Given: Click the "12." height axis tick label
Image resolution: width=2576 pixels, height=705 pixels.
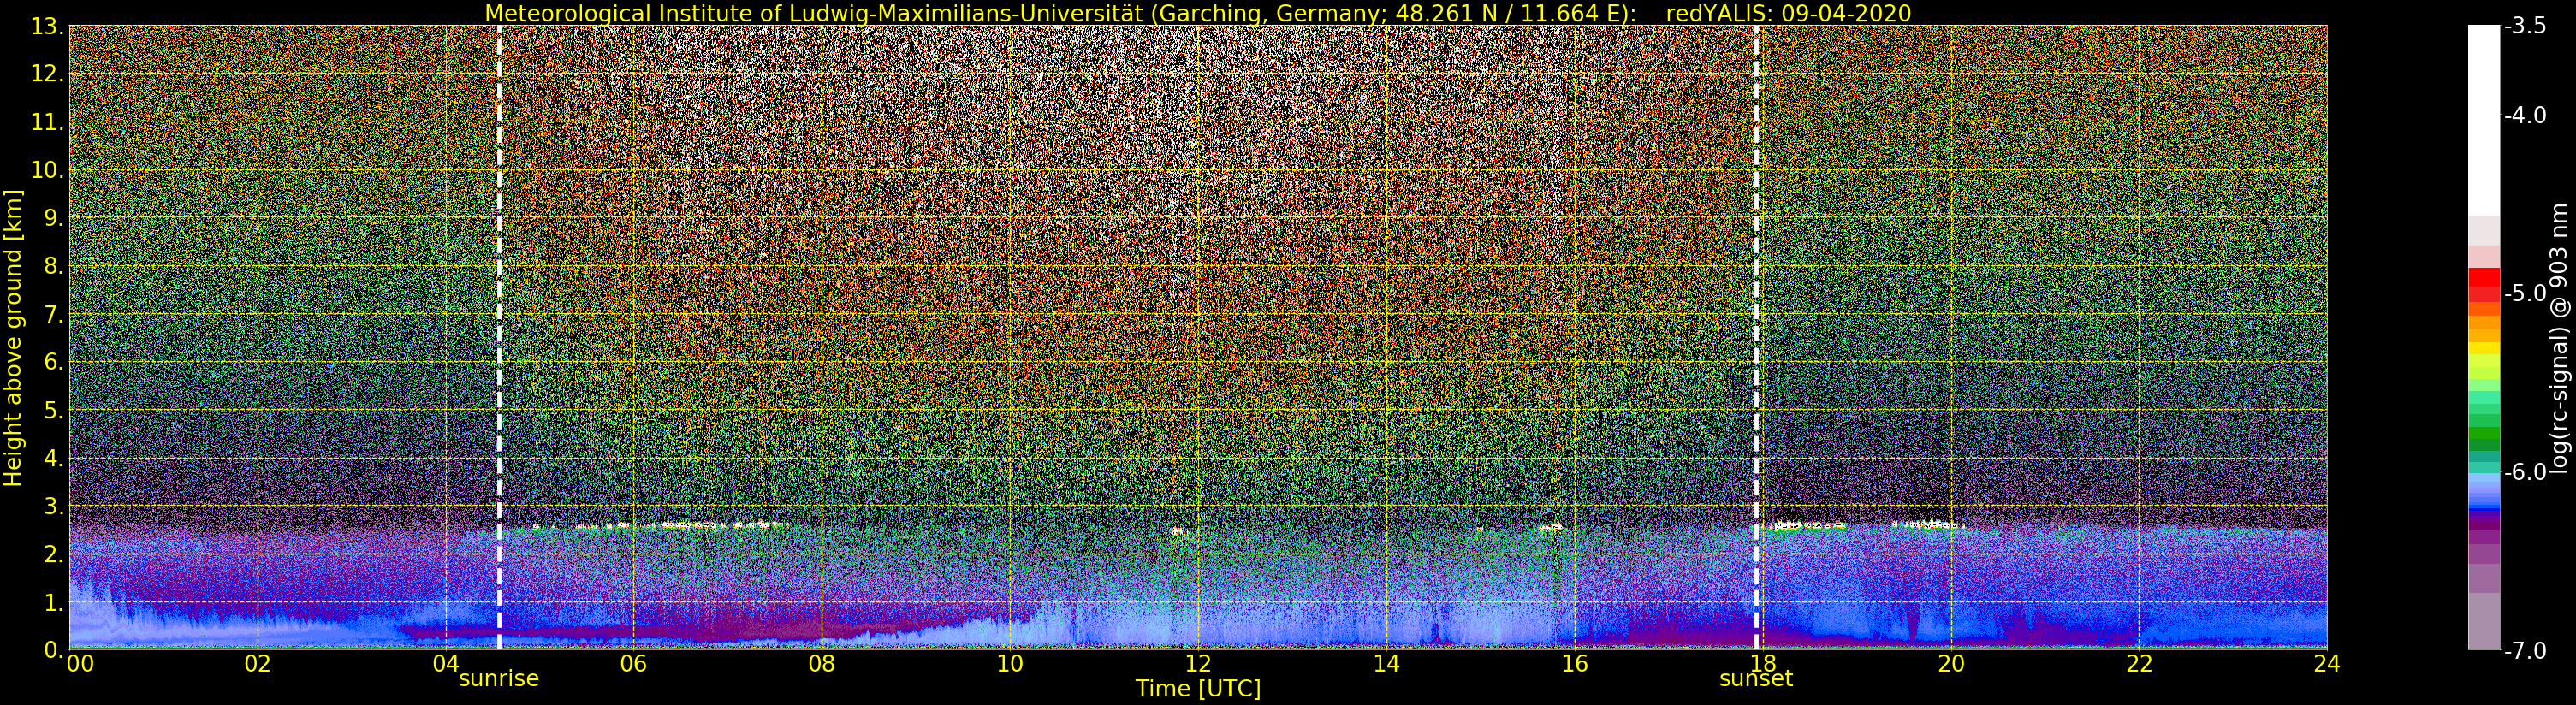Looking at the screenshot, I should [x=47, y=74].
